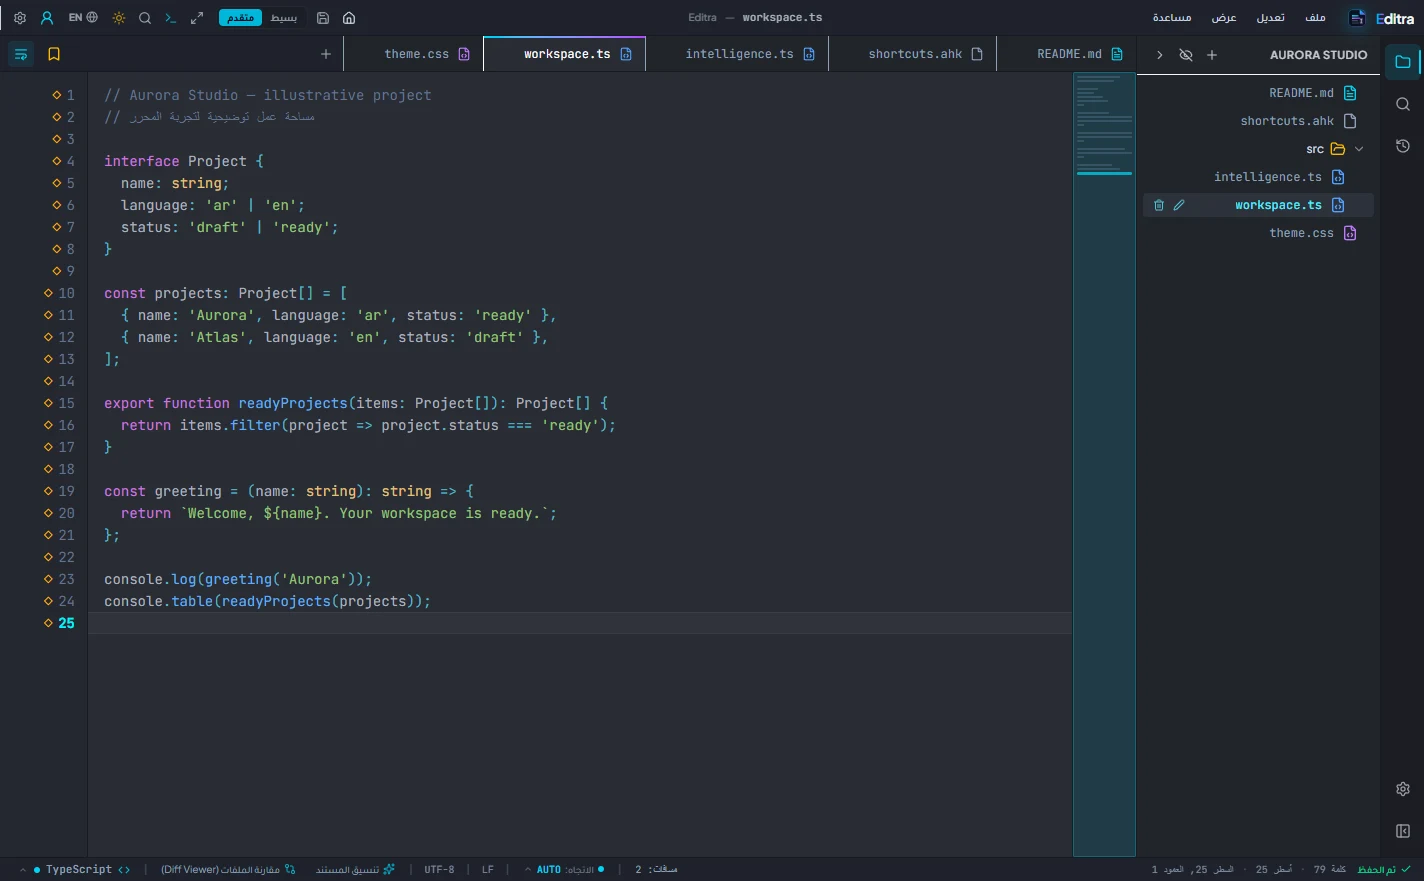
Task: Open the search icon in the activity bar
Action: (x=1403, y=104)
